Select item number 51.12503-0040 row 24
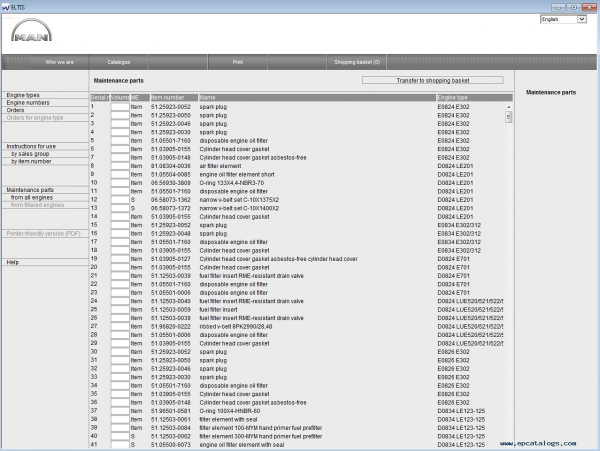The image size is (600, 451). (171, 301)
